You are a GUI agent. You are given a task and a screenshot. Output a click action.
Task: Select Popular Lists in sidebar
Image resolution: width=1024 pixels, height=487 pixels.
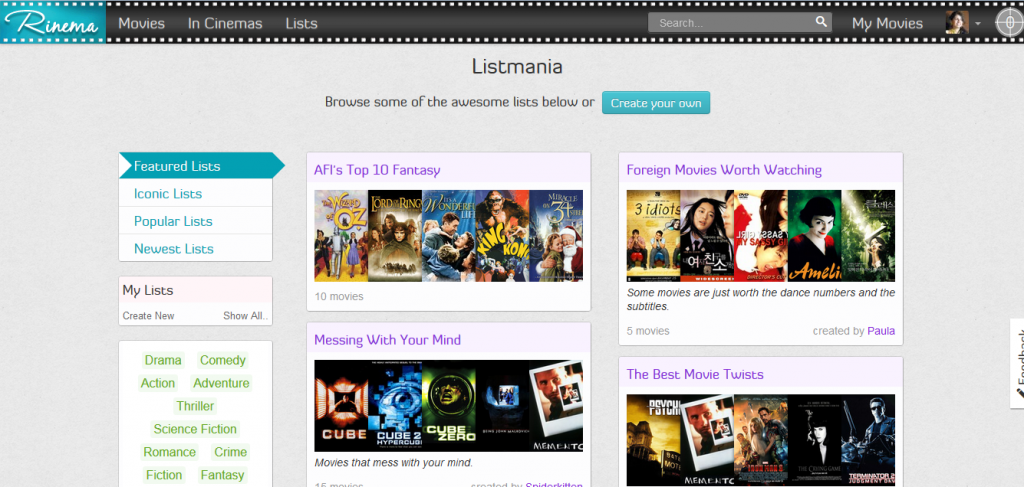click(x=195, y=221)
